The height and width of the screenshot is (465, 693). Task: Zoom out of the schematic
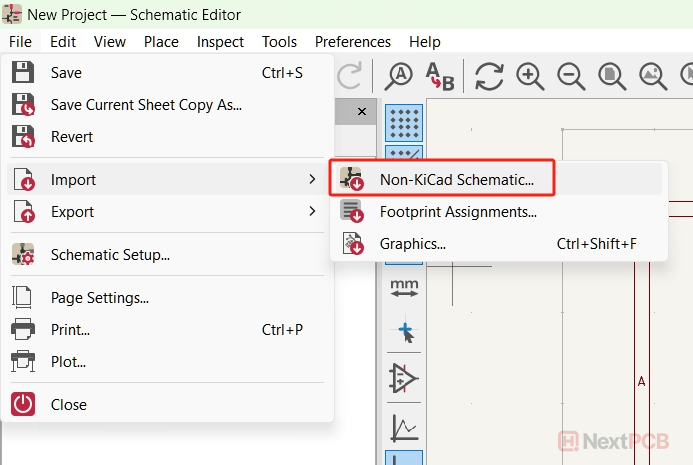(x=571, y=76)
